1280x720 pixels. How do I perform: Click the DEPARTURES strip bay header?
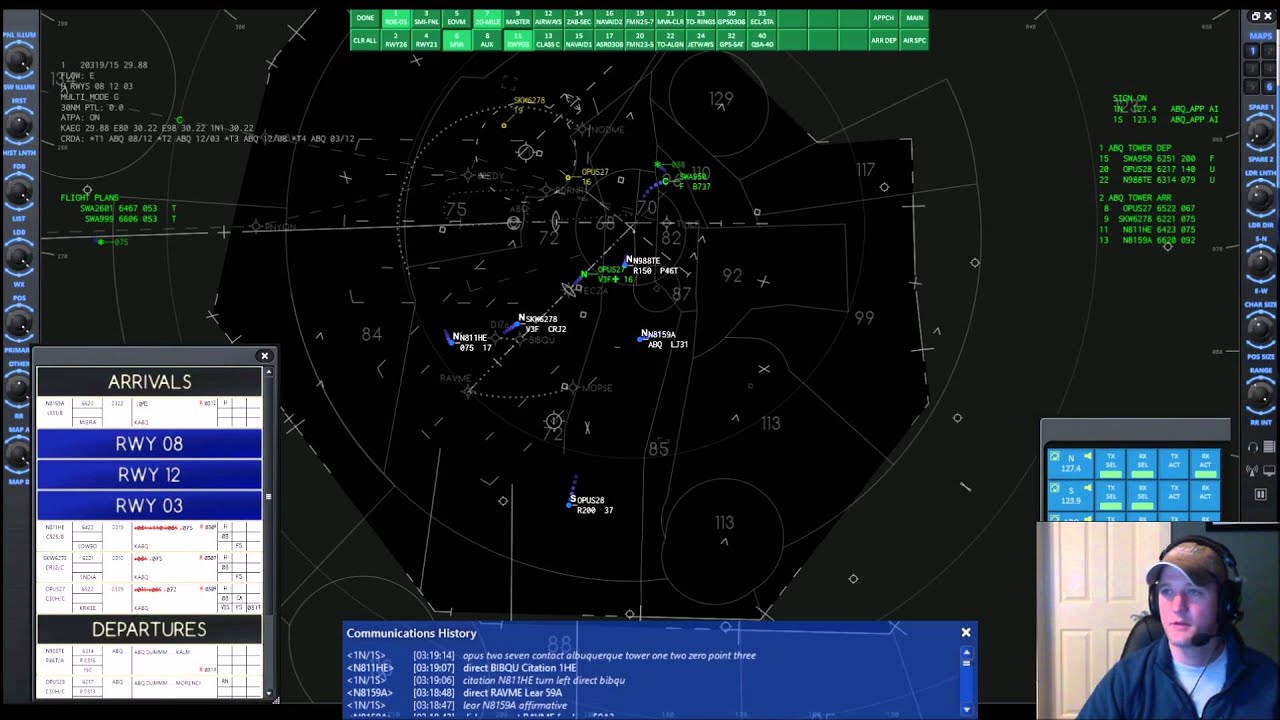click(x=149, y=629)
